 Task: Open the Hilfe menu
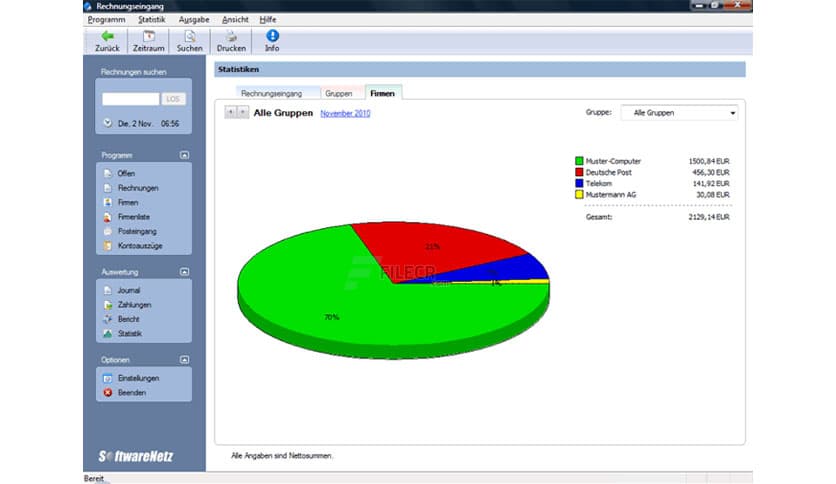tap(268, 20)
